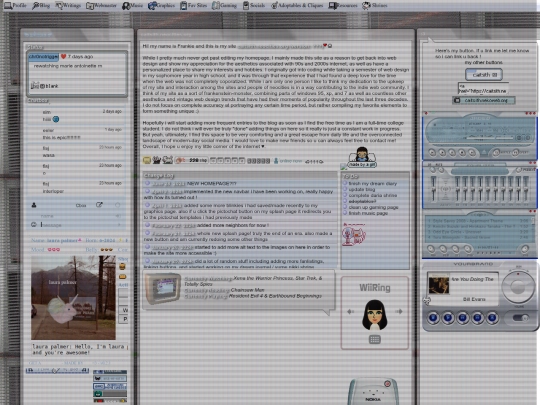The image size is (540, 405).
Task: Click the YOURBRAND player click wheel center
Action: tap(518, 287)
